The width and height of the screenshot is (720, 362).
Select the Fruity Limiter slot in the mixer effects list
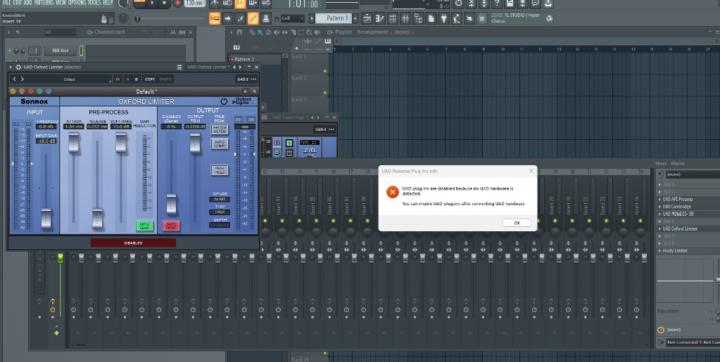pos(689,251)
